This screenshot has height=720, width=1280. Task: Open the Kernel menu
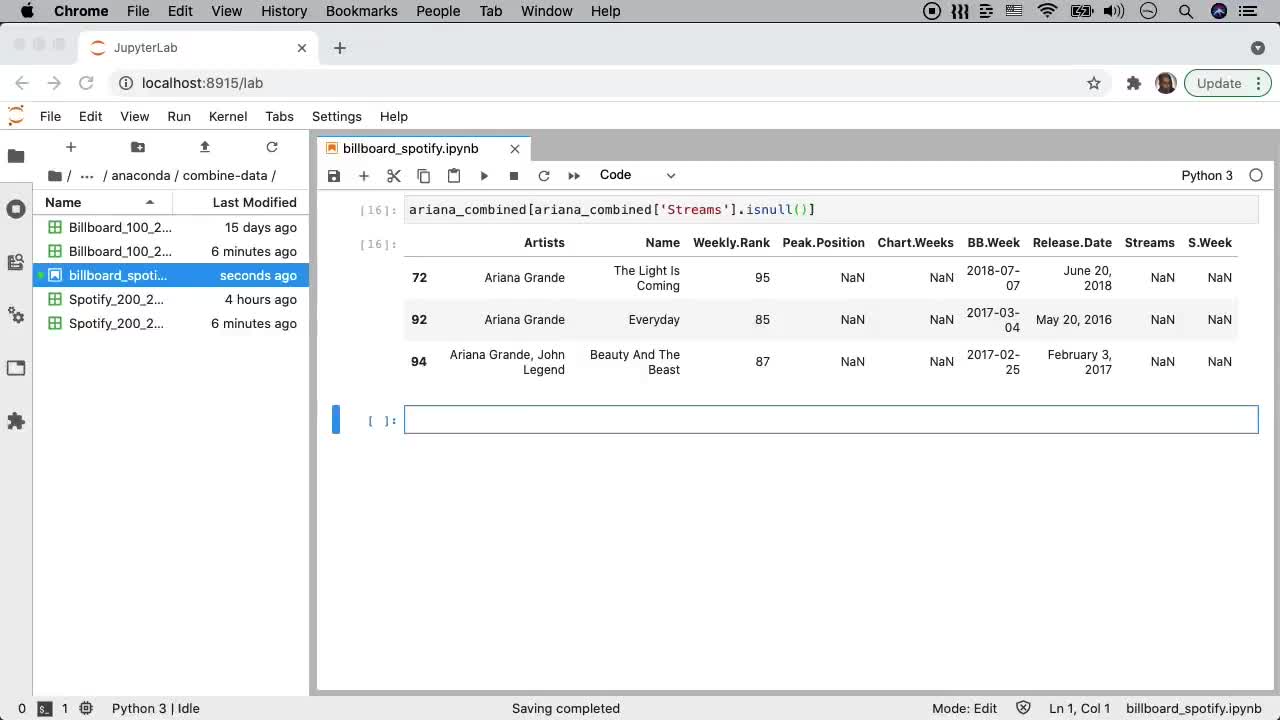click(228, 116)
